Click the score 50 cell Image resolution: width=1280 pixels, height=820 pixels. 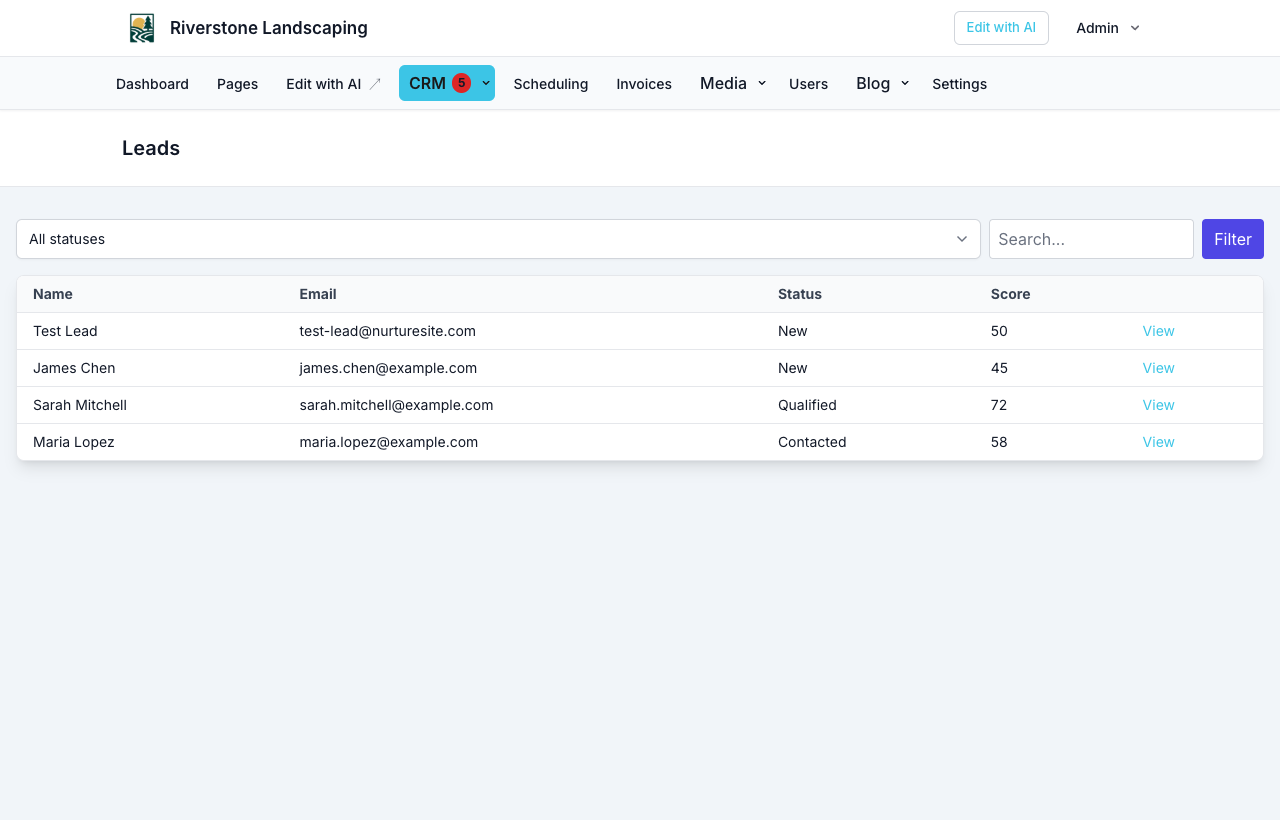coord(999,331)
